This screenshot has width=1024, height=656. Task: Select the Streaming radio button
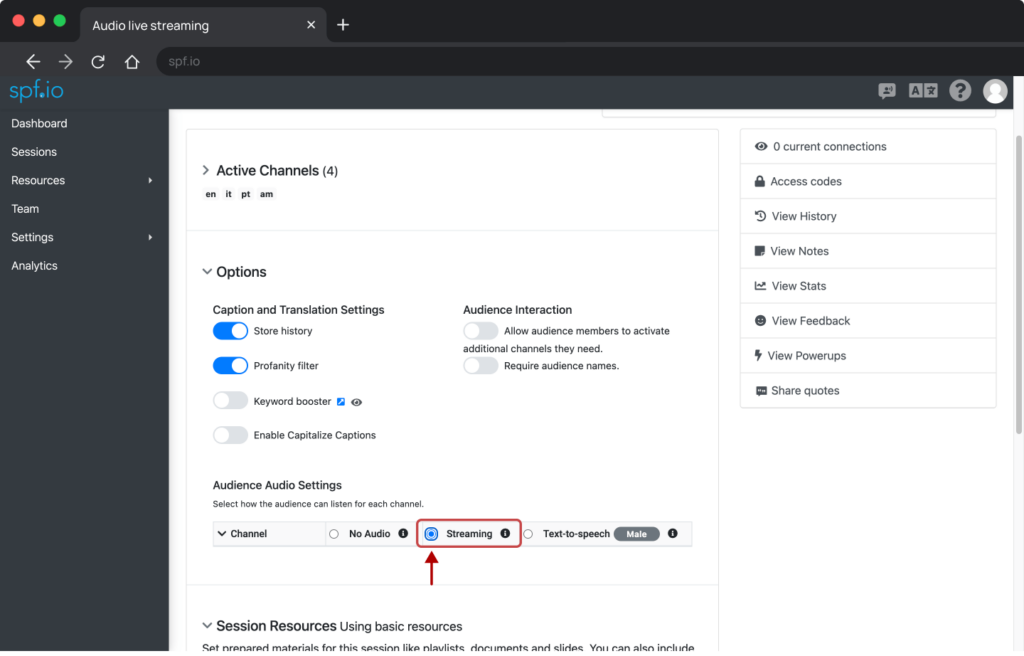[430, 533]
